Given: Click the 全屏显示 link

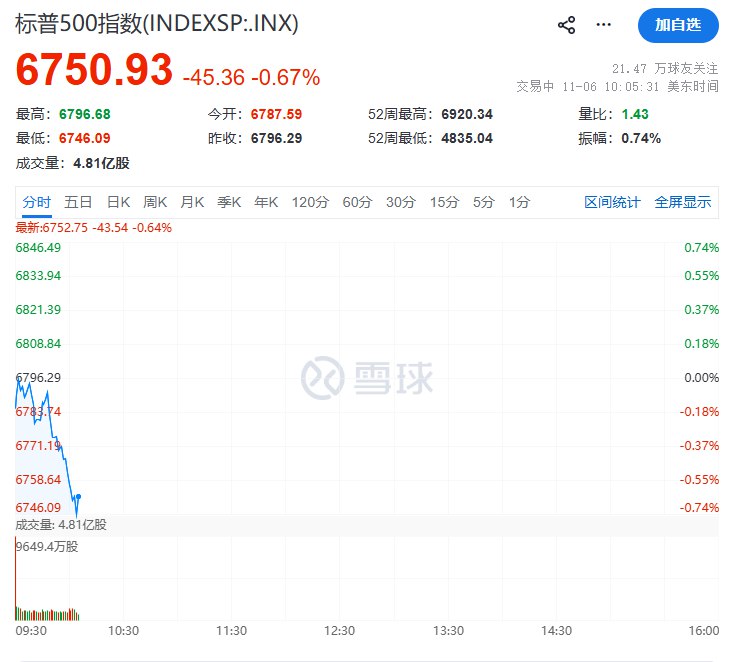Looking at the screenshot, I should tap(683, 202).
